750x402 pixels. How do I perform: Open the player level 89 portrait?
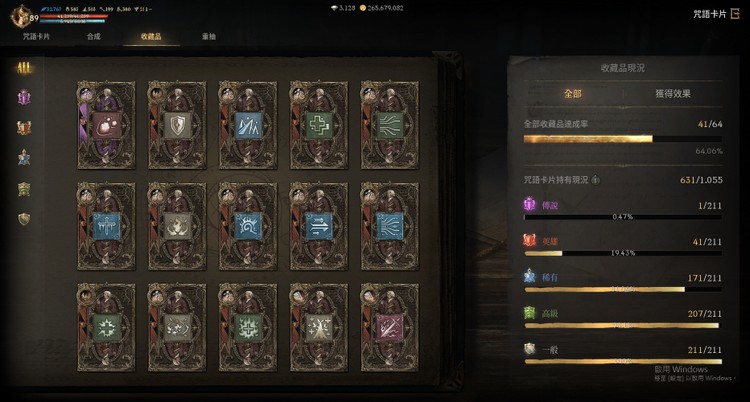tap(22, 17)
